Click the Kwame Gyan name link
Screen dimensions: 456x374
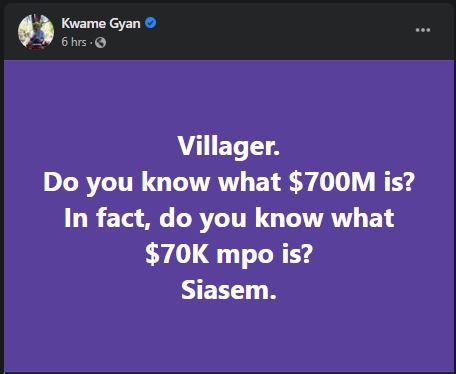click(101, 24)
